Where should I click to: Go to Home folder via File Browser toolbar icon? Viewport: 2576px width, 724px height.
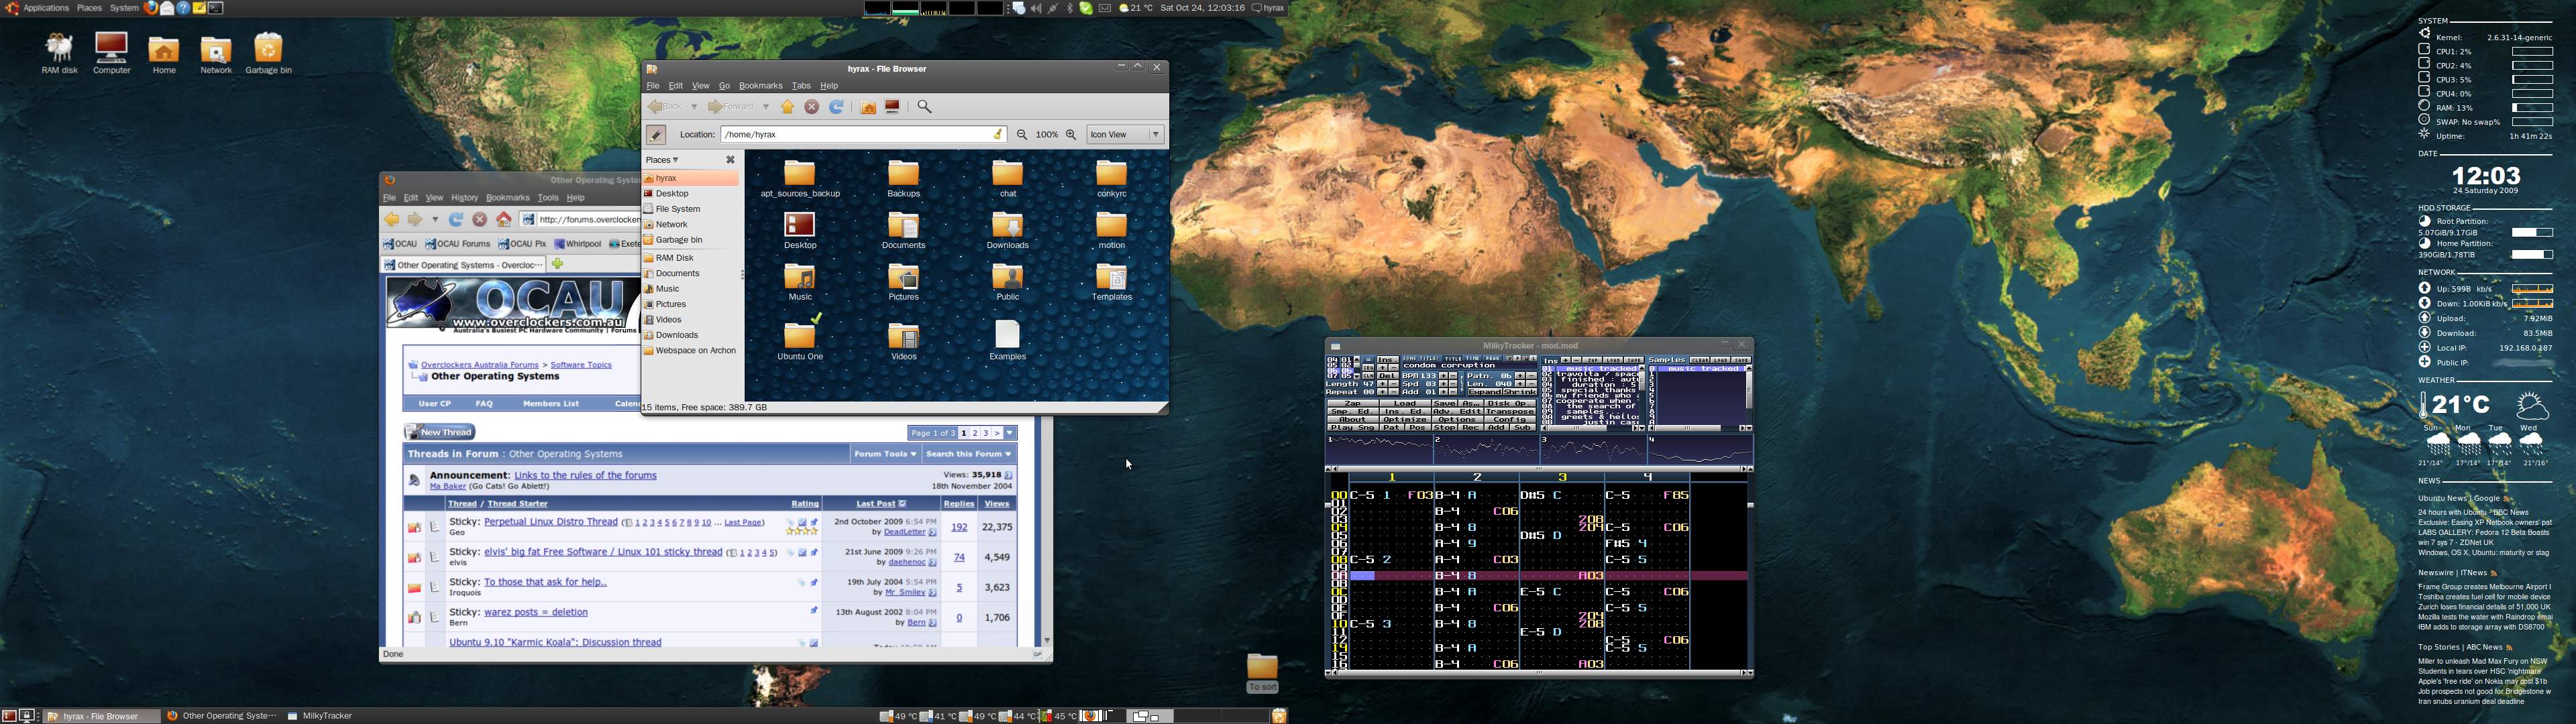[868, 107]
